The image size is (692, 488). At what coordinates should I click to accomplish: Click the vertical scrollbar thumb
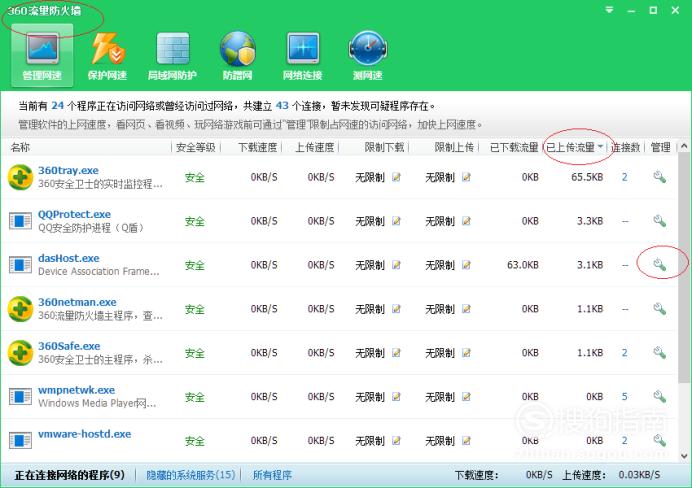(684, 268)
